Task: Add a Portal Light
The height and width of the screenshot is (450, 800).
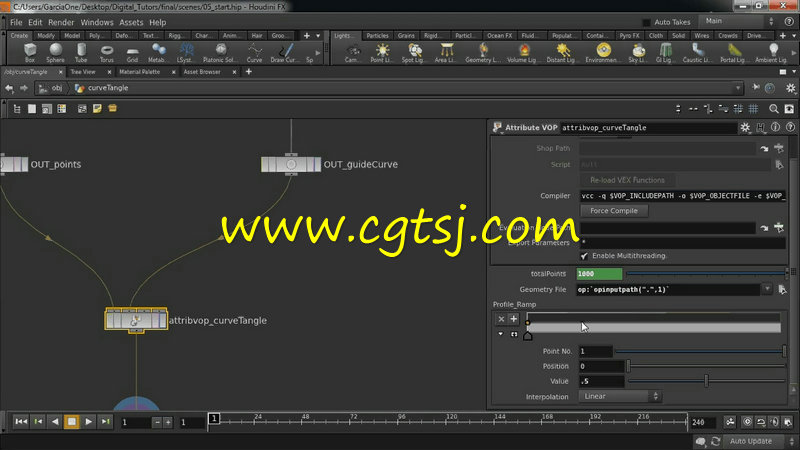Action: click(734, 53)
